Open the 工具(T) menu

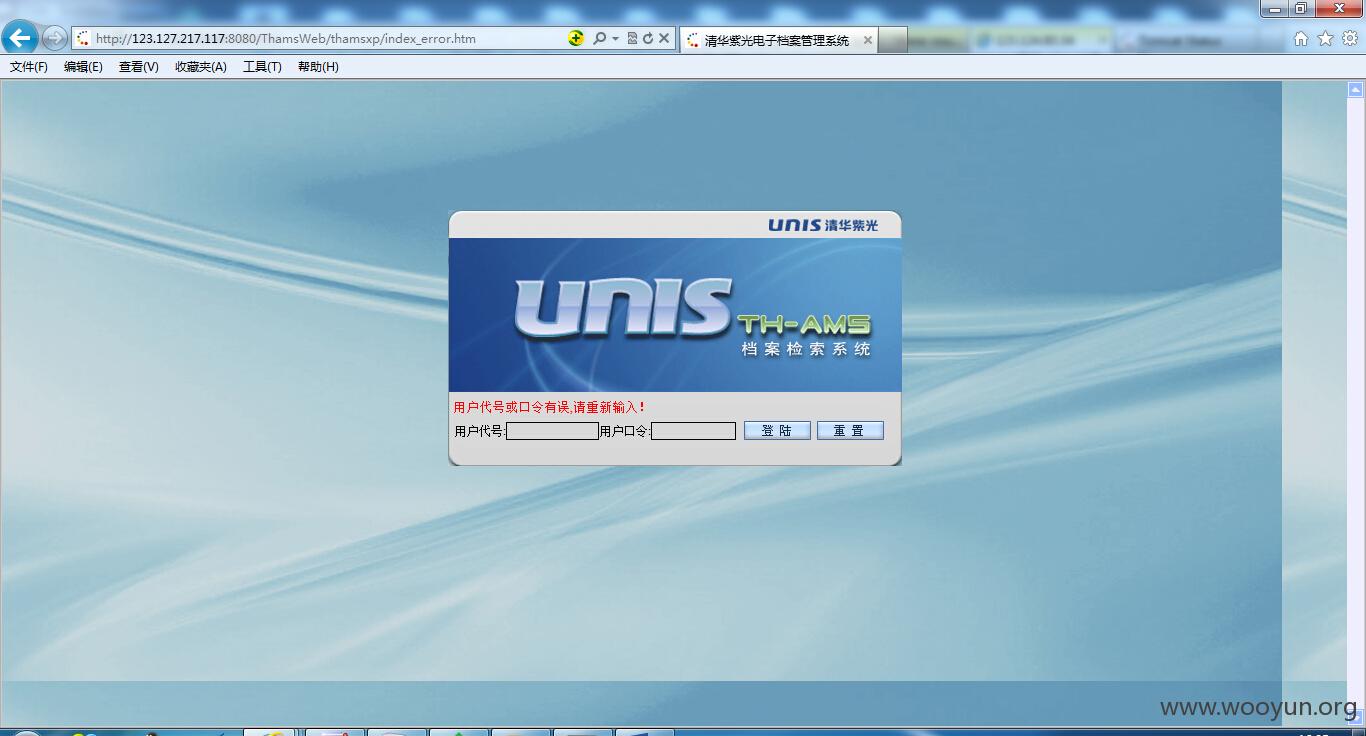(x=262, y=67)
